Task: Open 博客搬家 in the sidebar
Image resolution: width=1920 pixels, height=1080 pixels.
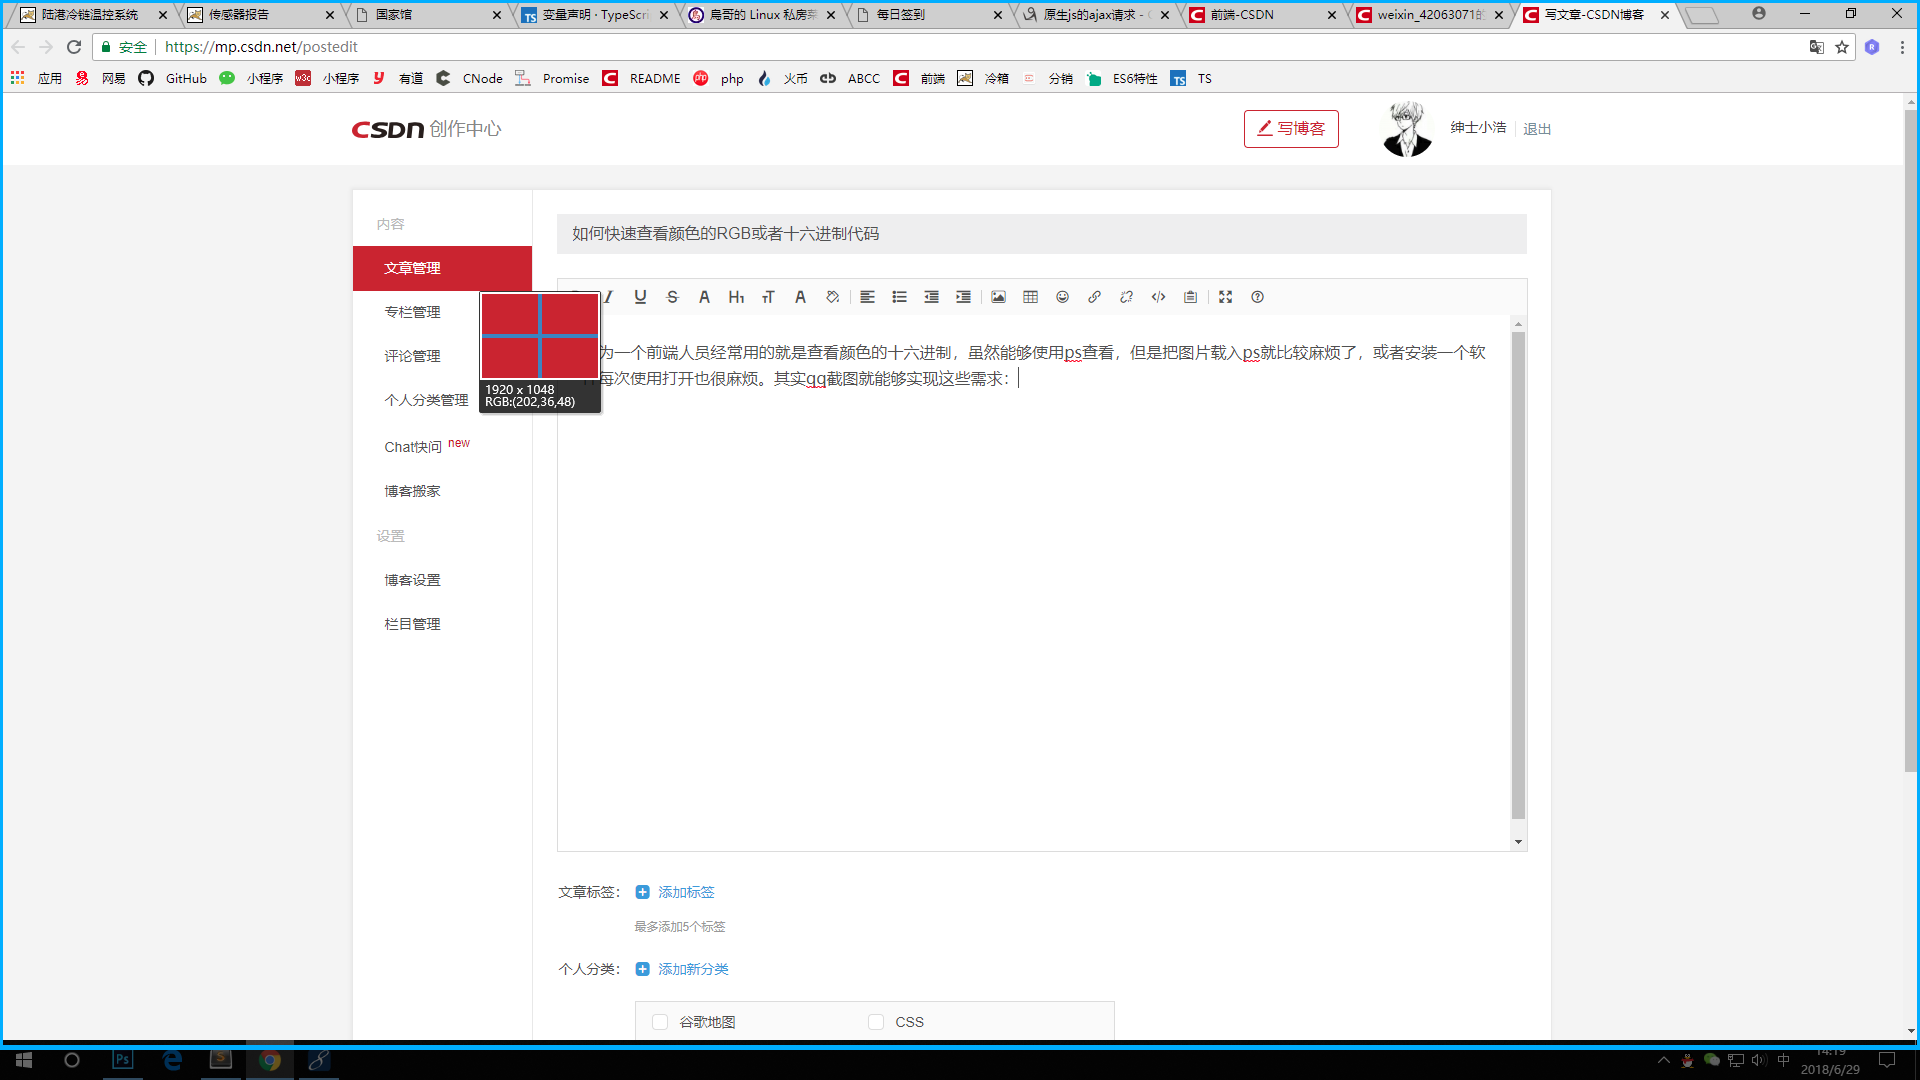Action: (x=412, y=491)
